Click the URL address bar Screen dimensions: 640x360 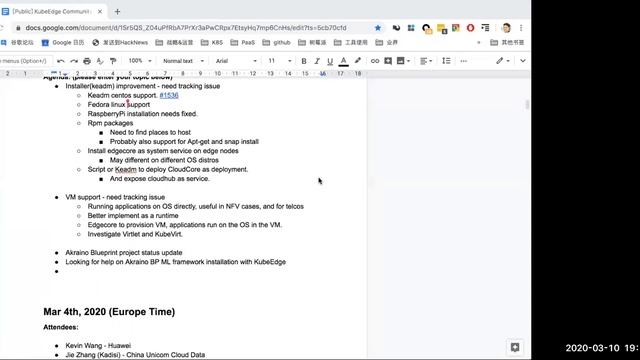186,28
